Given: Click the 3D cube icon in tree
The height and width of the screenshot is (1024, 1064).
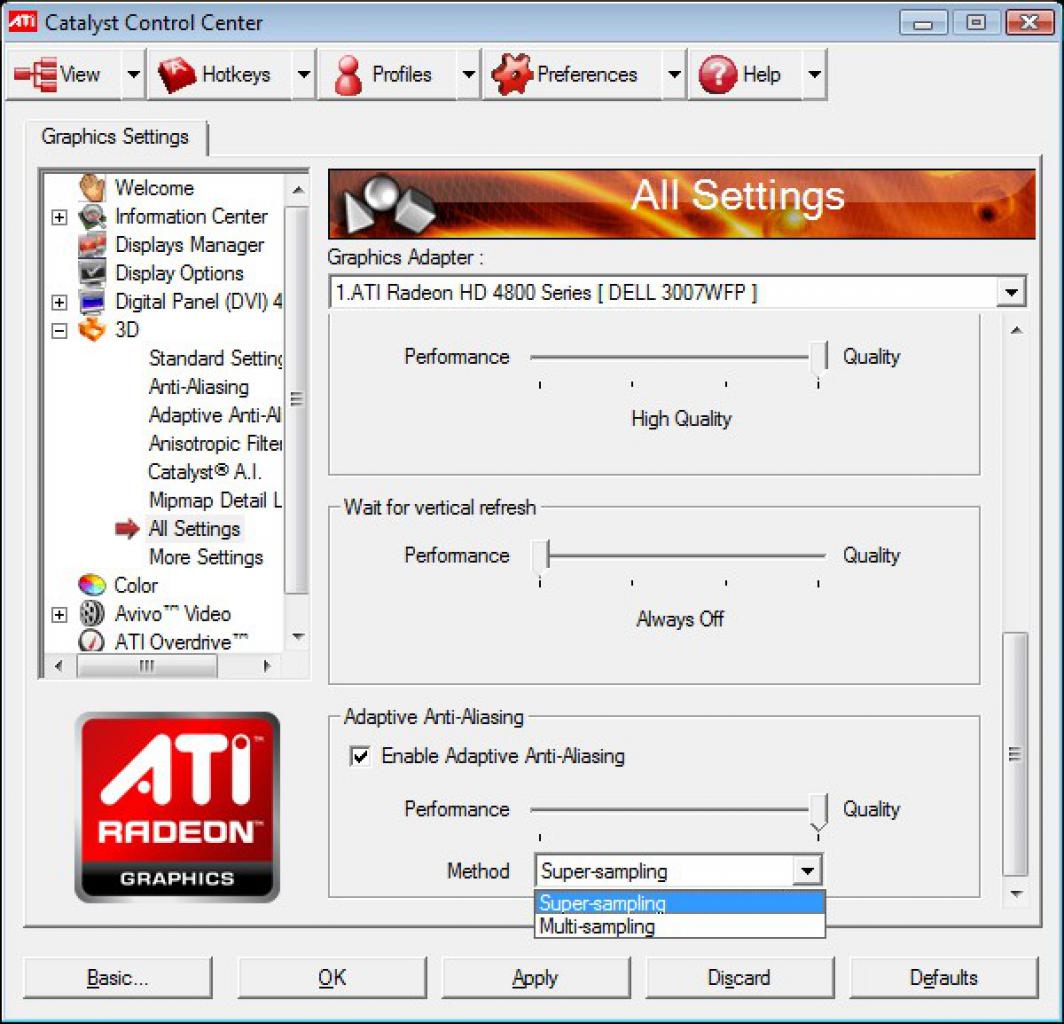Looking at the screenshot, I should [x=92, y=329].
